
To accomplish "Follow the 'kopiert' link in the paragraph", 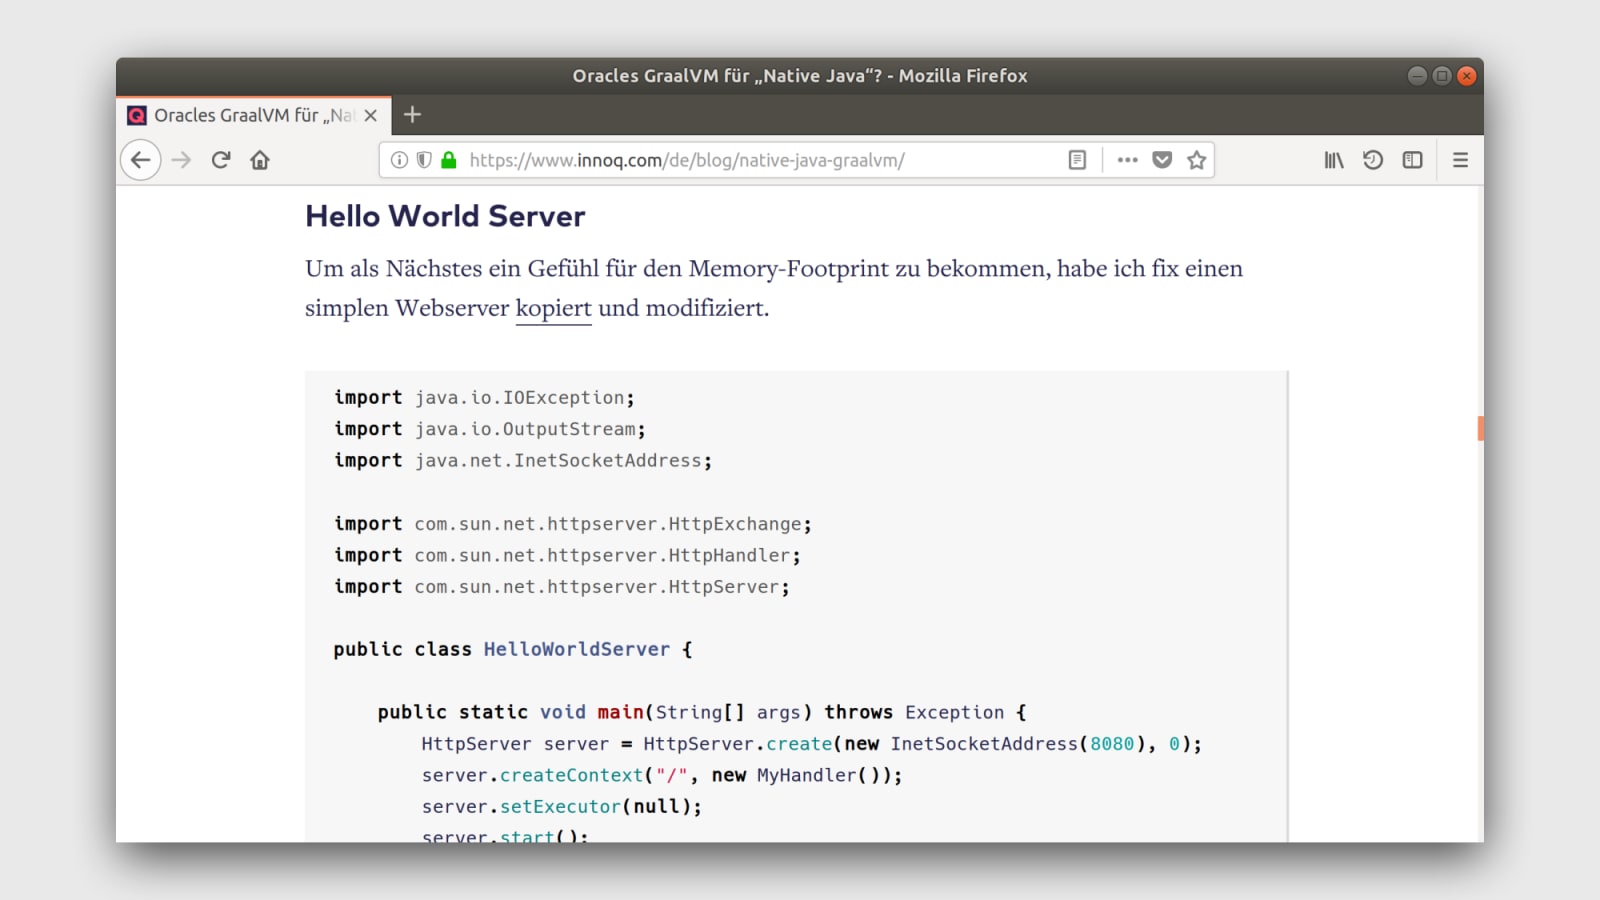I will (554, 308).
